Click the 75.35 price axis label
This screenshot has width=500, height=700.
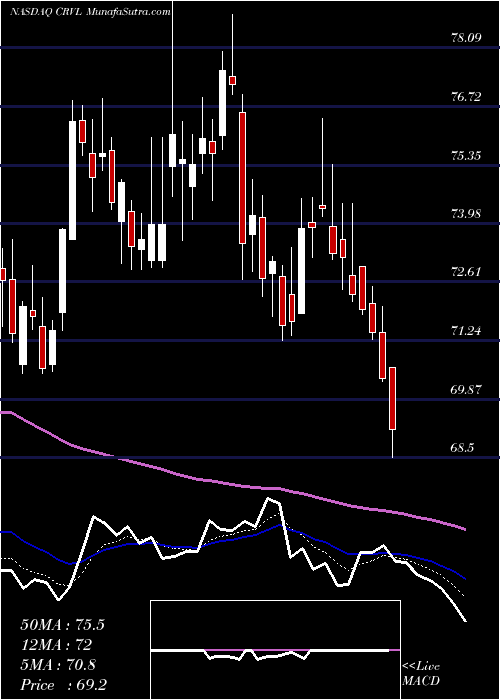467,155
